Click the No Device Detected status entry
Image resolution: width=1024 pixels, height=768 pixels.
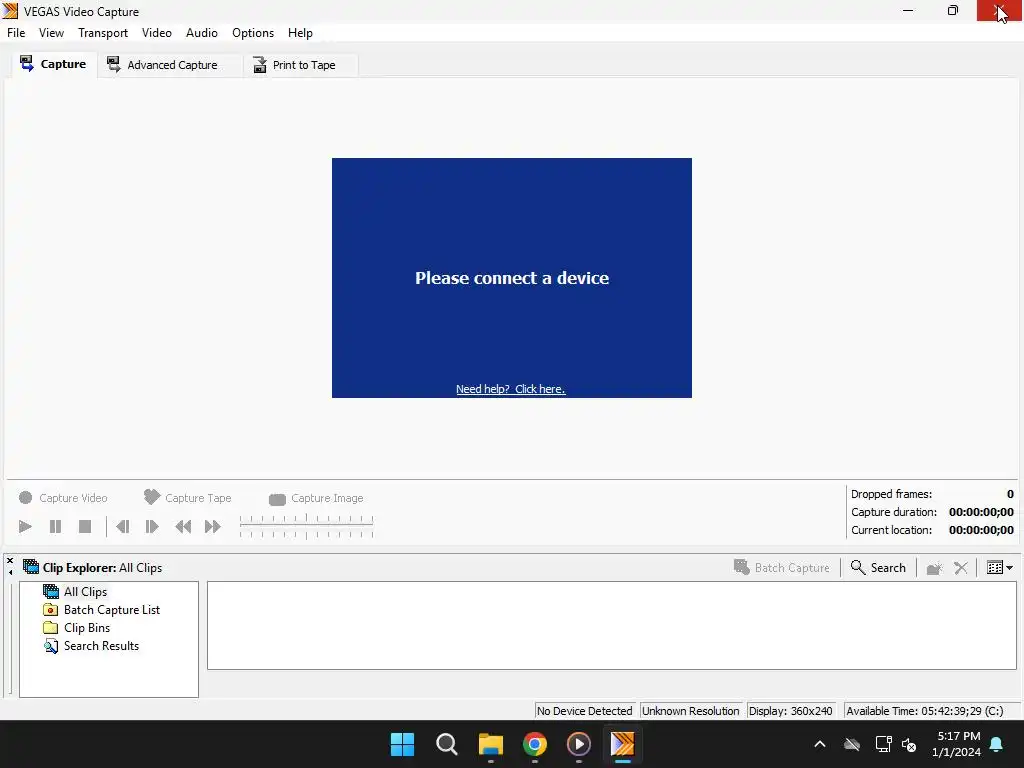coord(584,711)
